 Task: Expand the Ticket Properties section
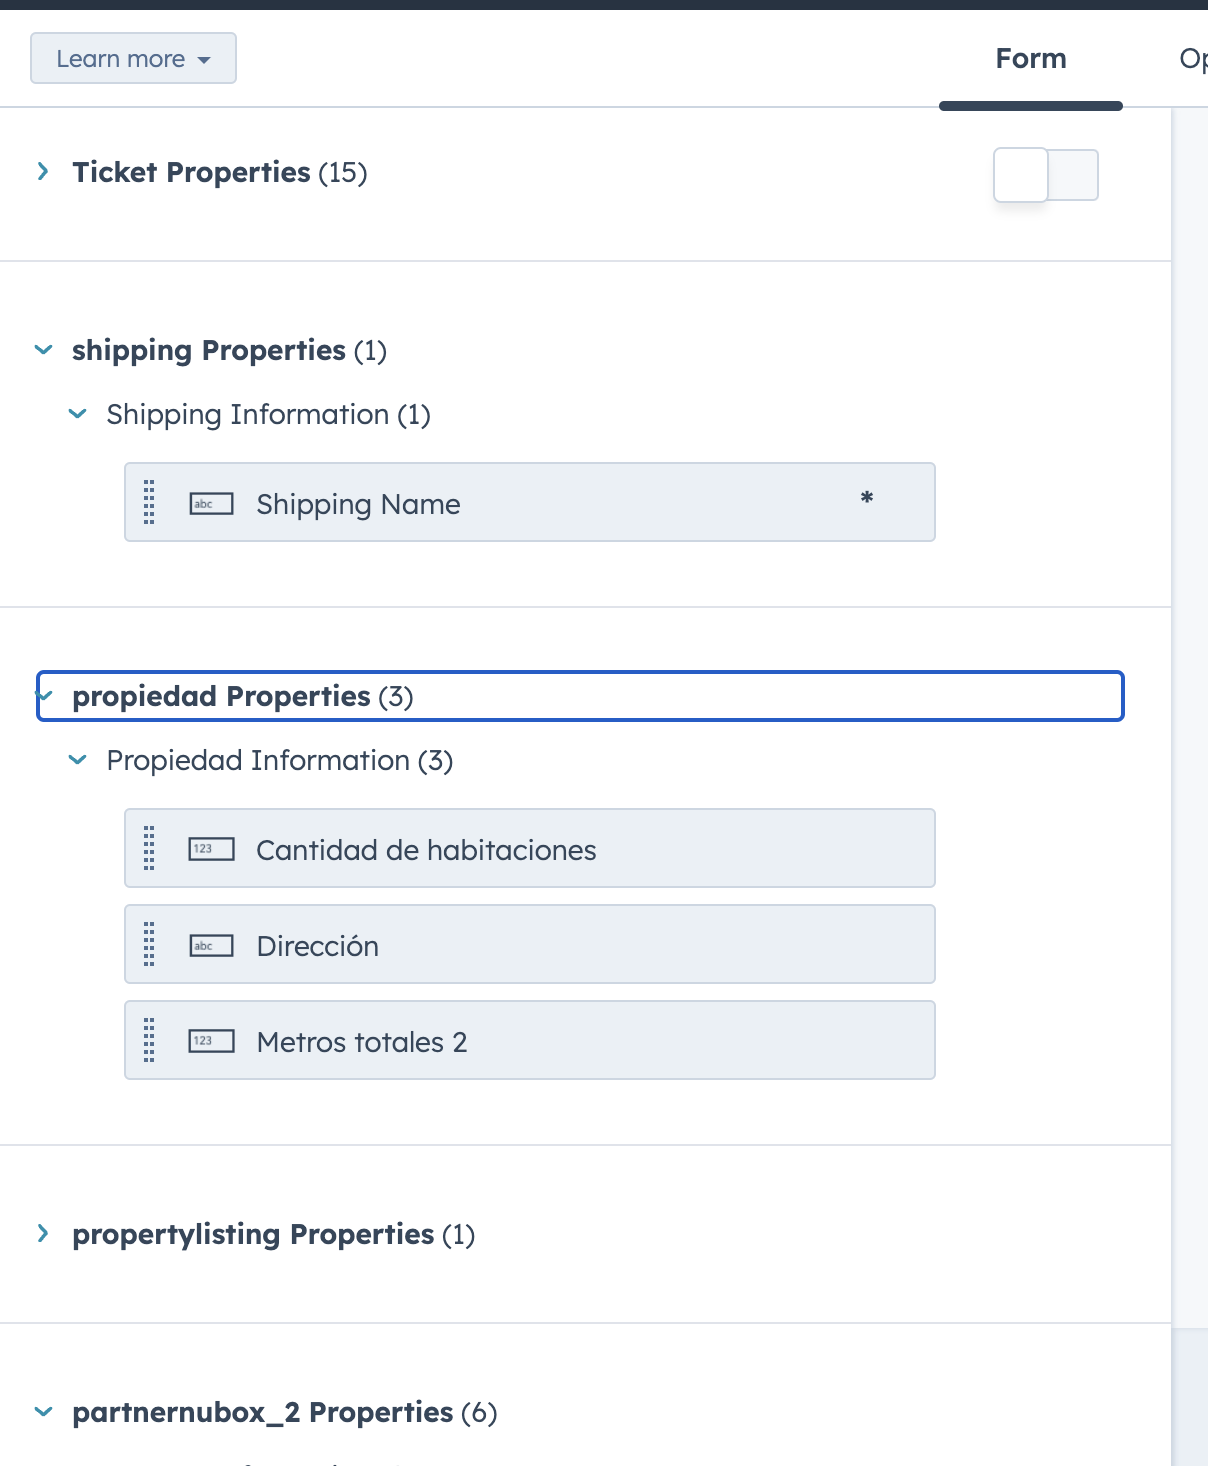[x=42, y=171]
